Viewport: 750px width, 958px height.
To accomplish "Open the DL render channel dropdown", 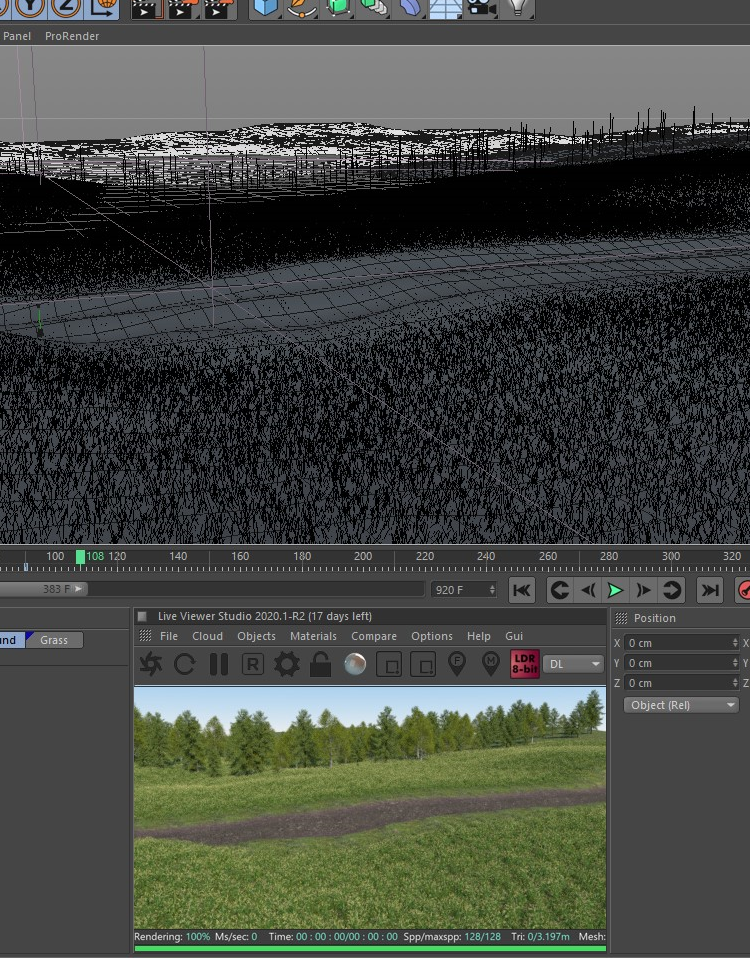I will click(x=573, y=664).
